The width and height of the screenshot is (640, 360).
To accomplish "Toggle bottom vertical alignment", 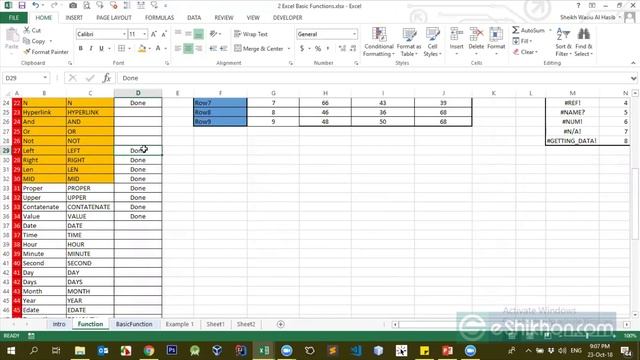I will tap(198, 34).
